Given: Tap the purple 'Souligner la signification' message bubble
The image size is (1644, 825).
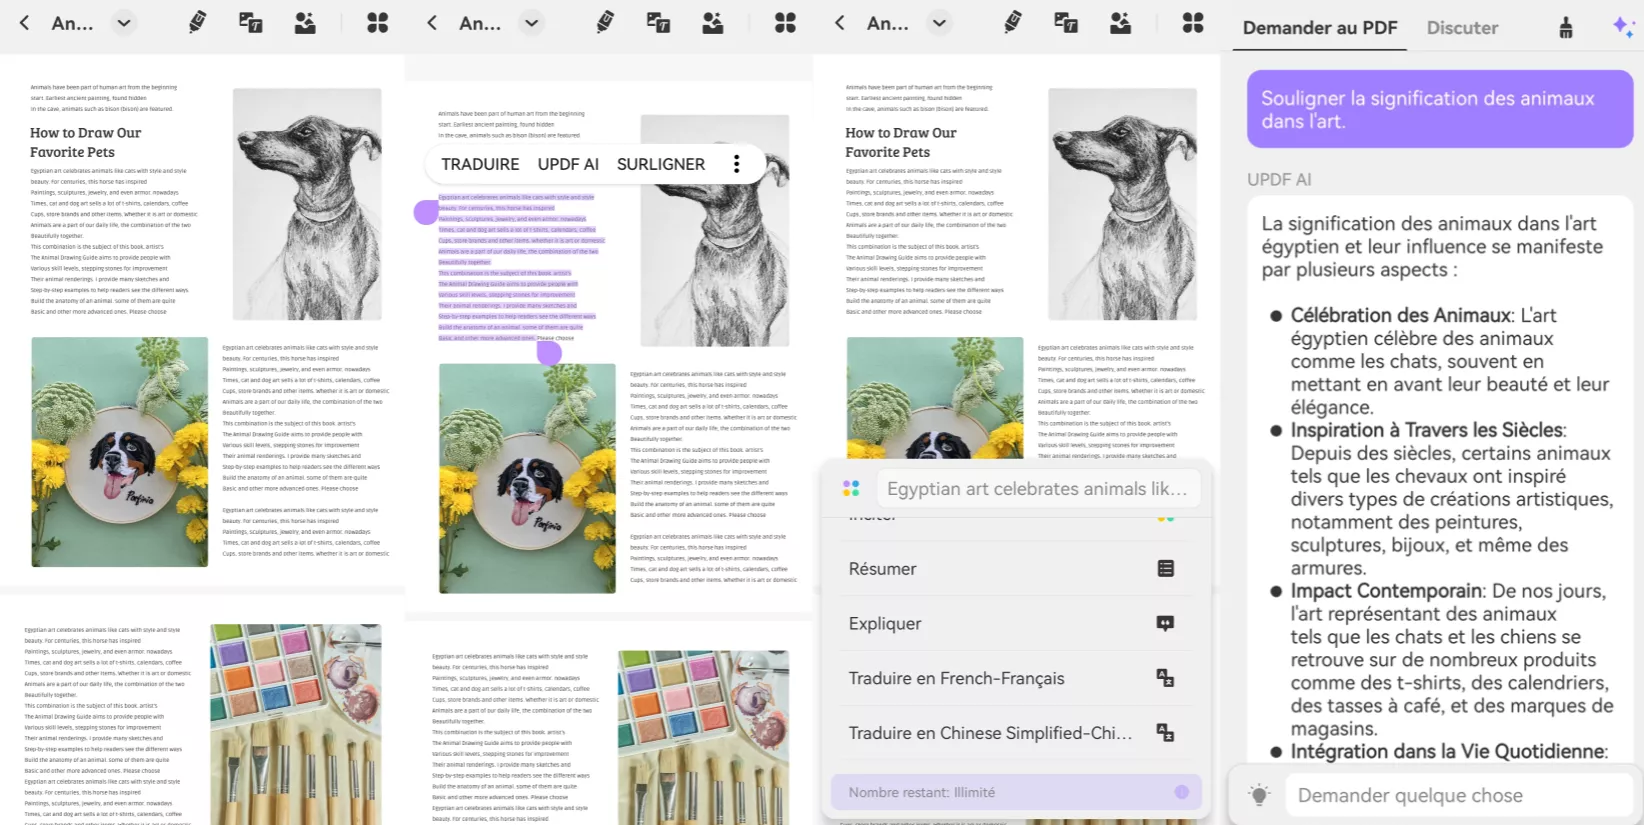Looking at the screenshot, I should coord(1440,109).
